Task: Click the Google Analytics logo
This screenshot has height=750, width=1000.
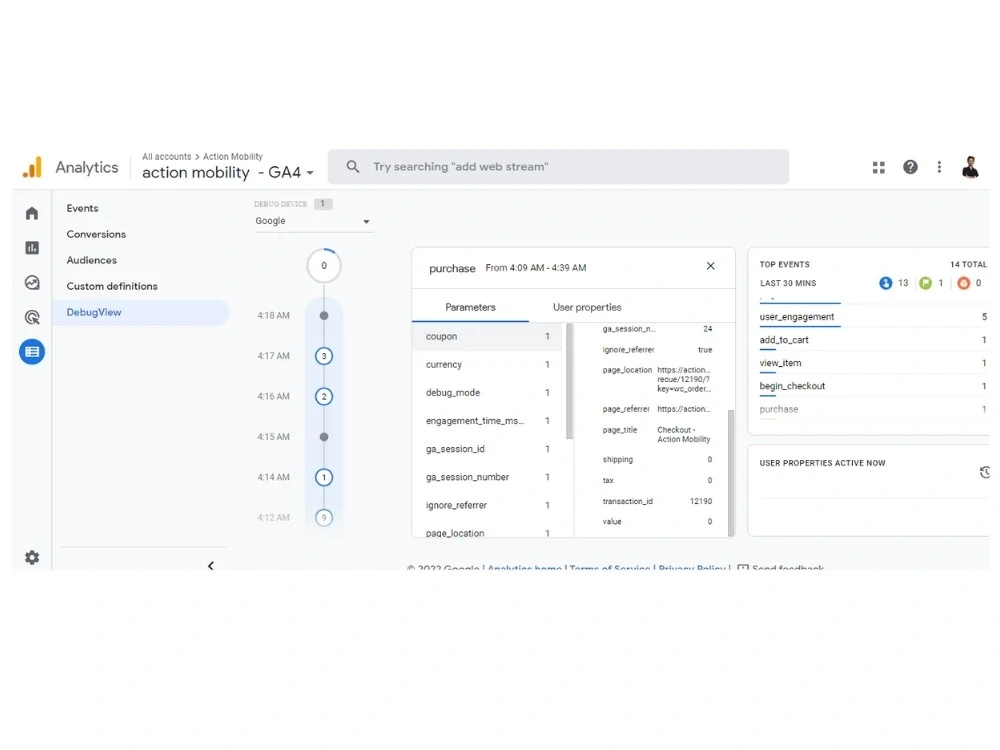Action: [x=32, y=167]
